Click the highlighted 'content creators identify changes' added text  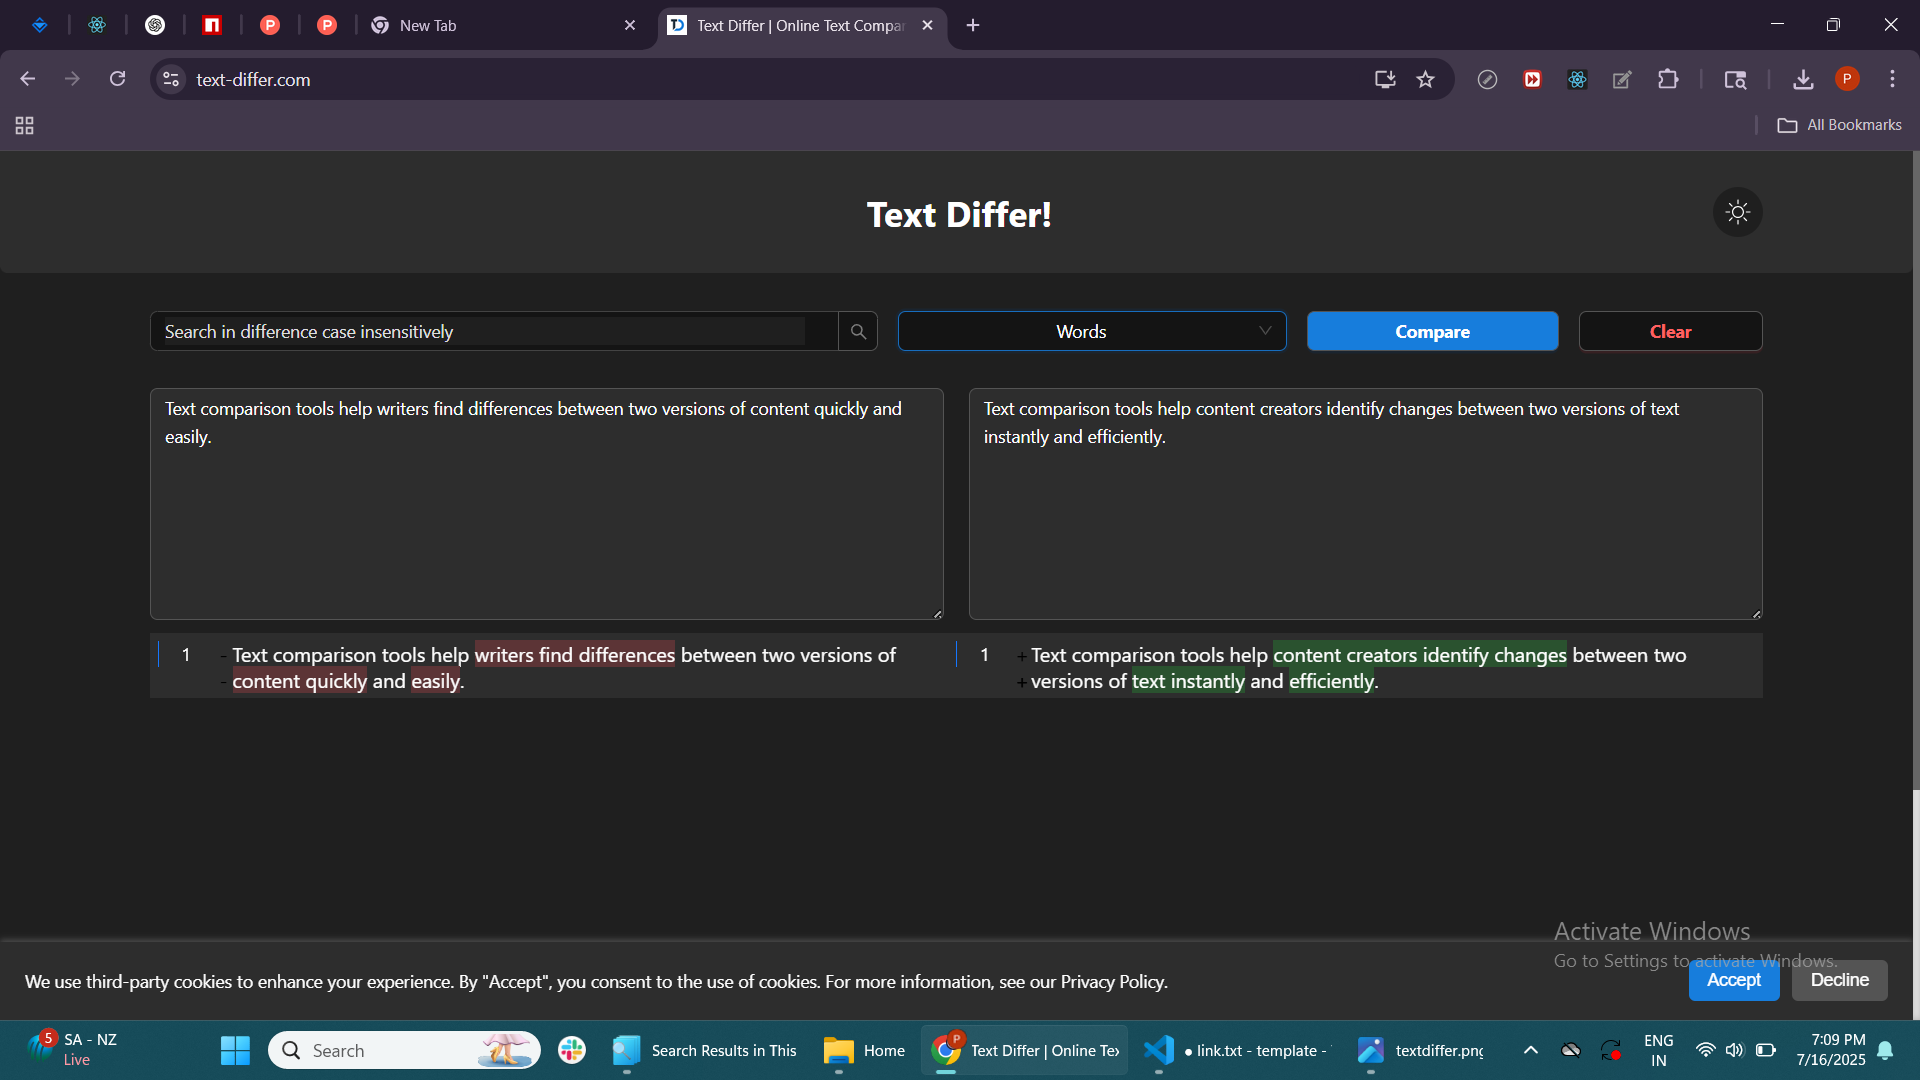click(1419, 655)
